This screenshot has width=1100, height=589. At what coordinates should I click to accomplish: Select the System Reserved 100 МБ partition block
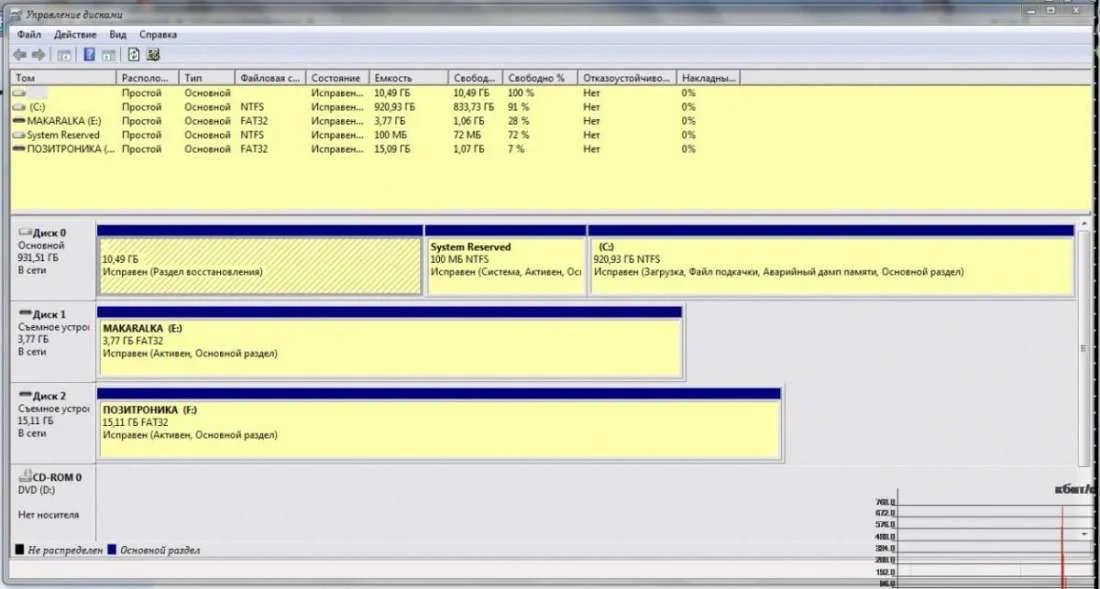[505, 266]
